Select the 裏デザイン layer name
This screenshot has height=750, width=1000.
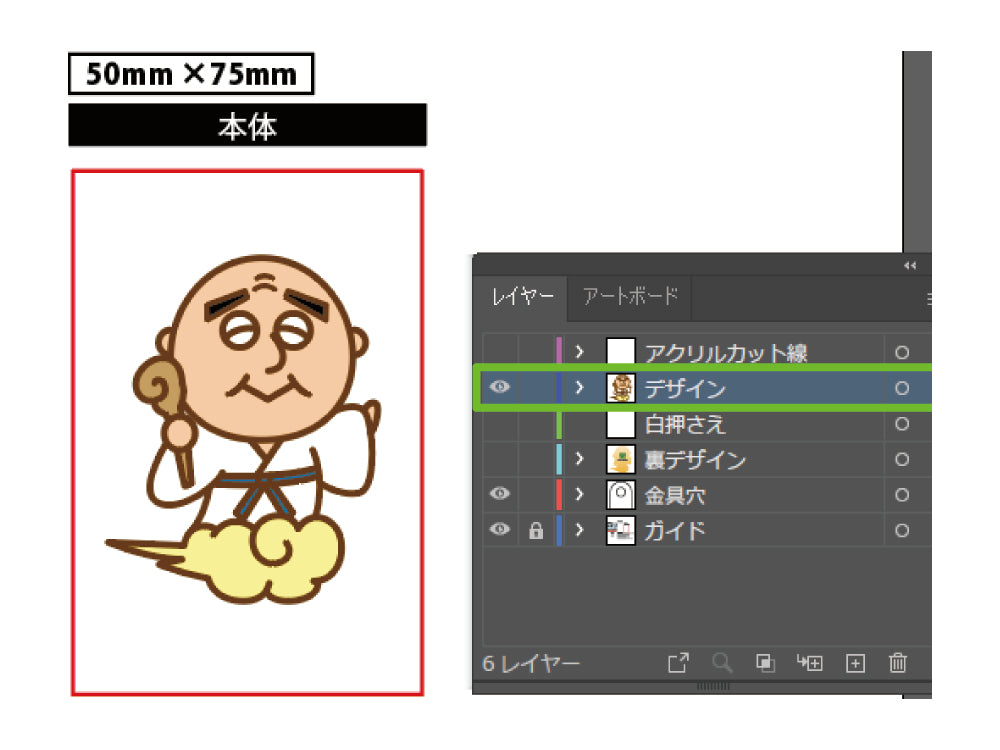coord(695,460)
